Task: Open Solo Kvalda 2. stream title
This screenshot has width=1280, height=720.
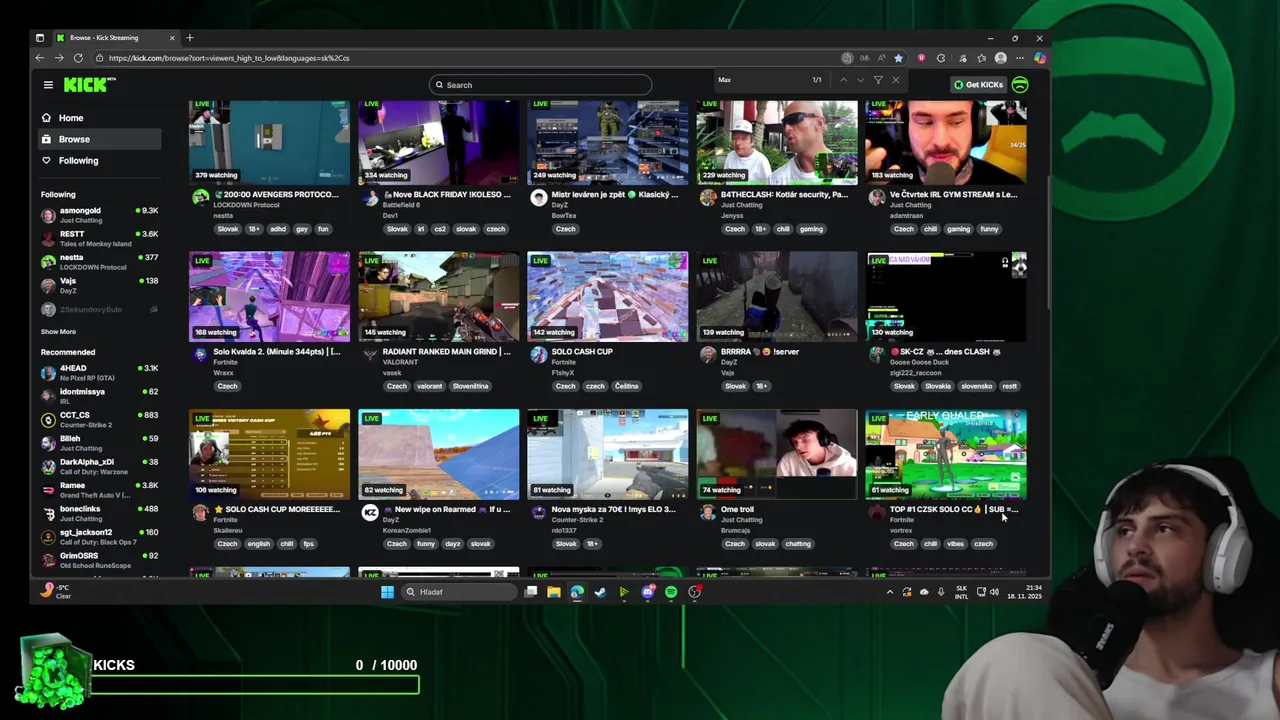Action: [x=277, y=352]
